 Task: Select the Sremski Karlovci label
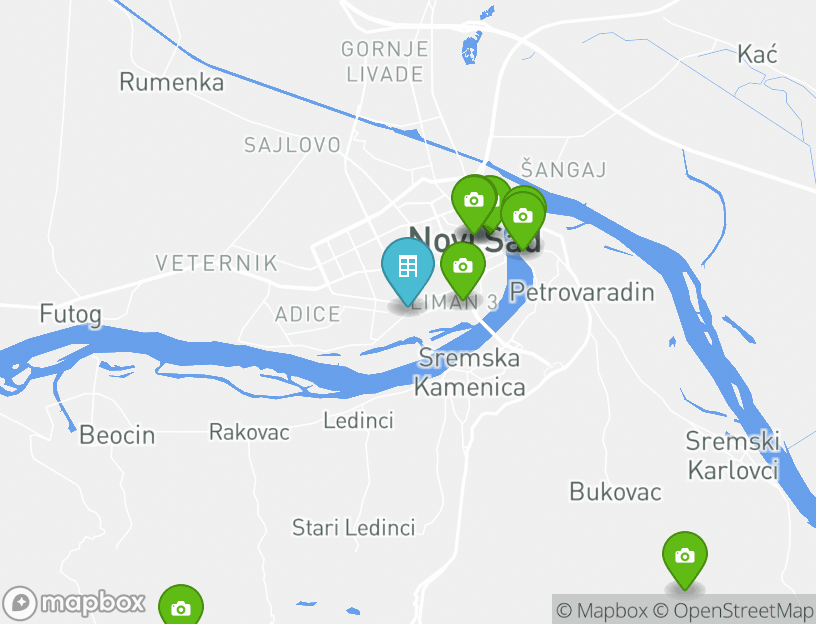(x=733, y=455)
